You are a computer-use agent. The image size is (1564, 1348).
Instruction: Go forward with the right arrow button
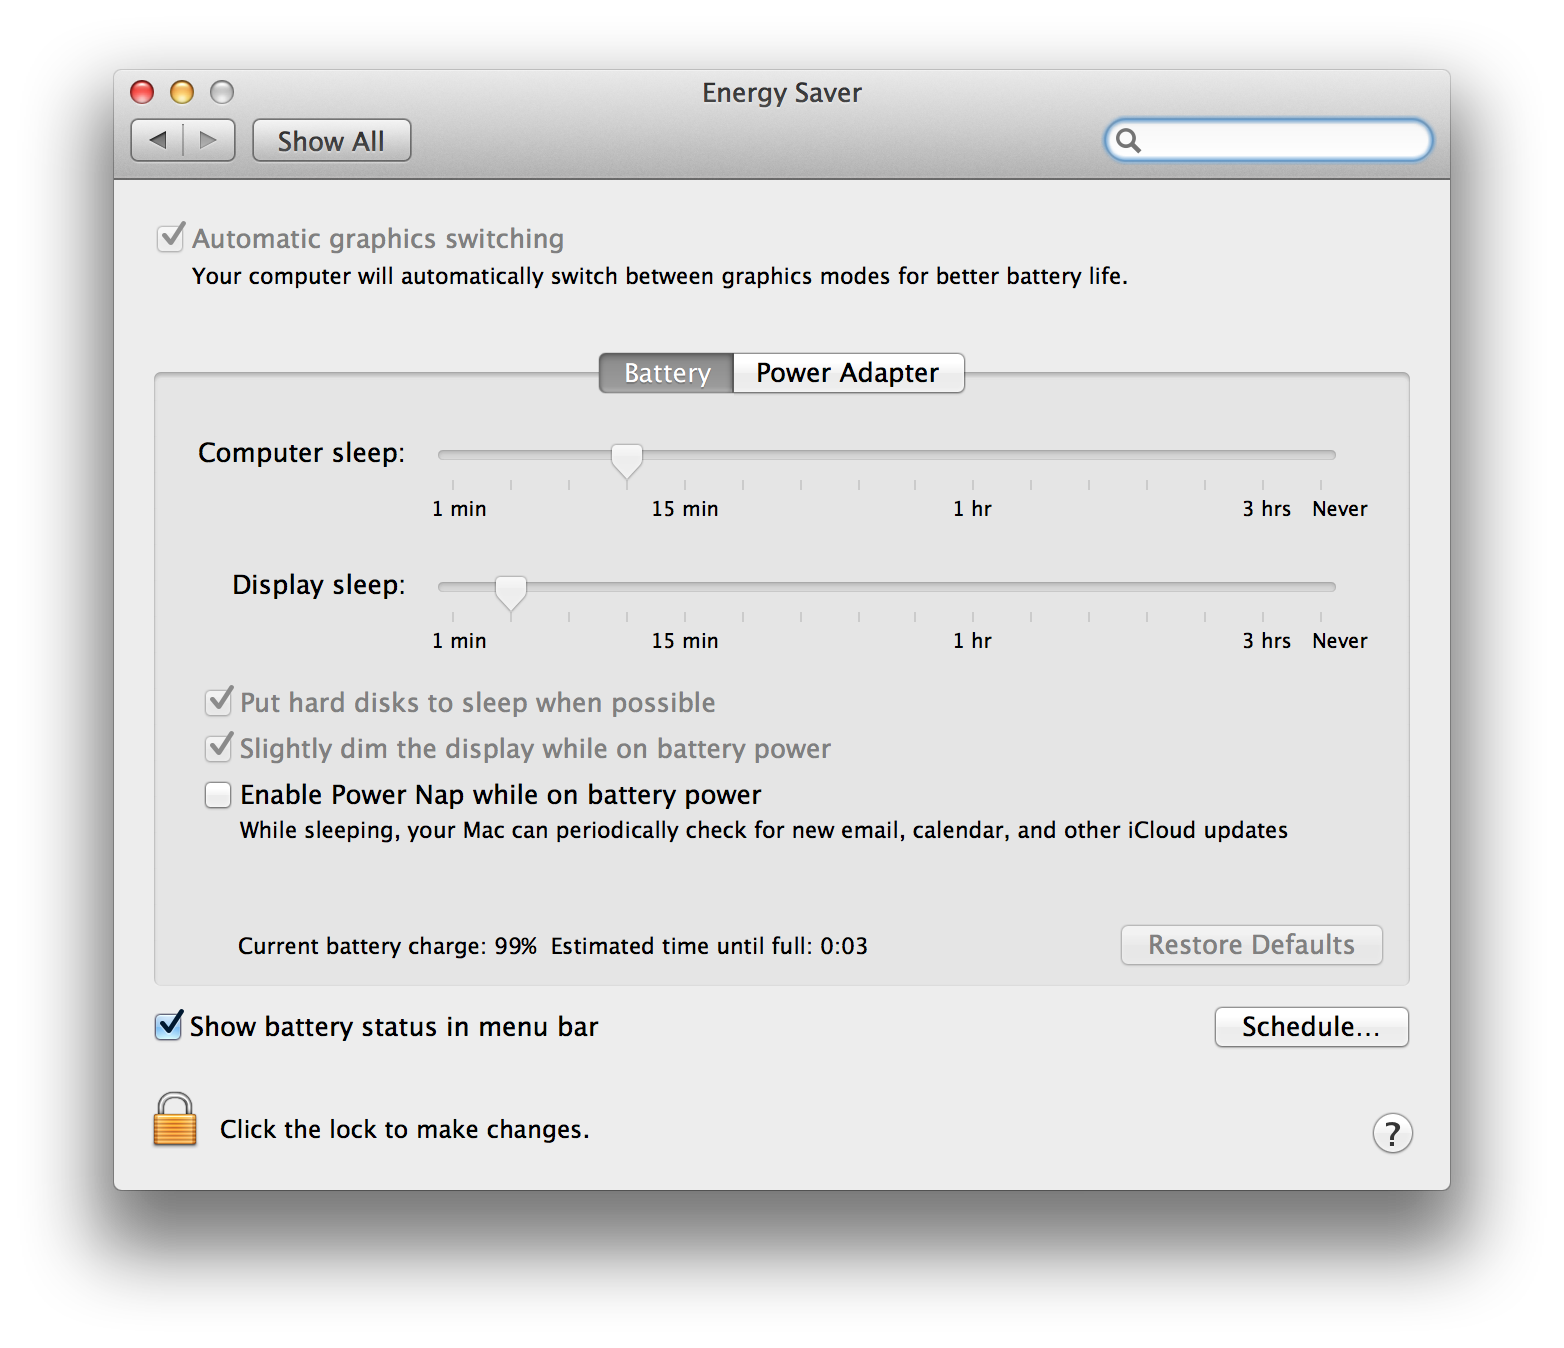(209, 140)
